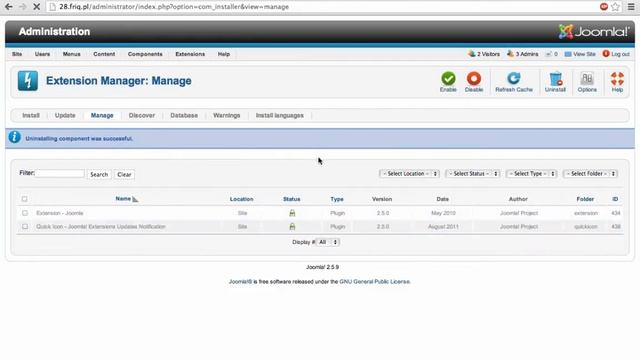Viewport: 640px width, 360px height.
Task: Switch to the Warnings tab
Action: [227, 116]
